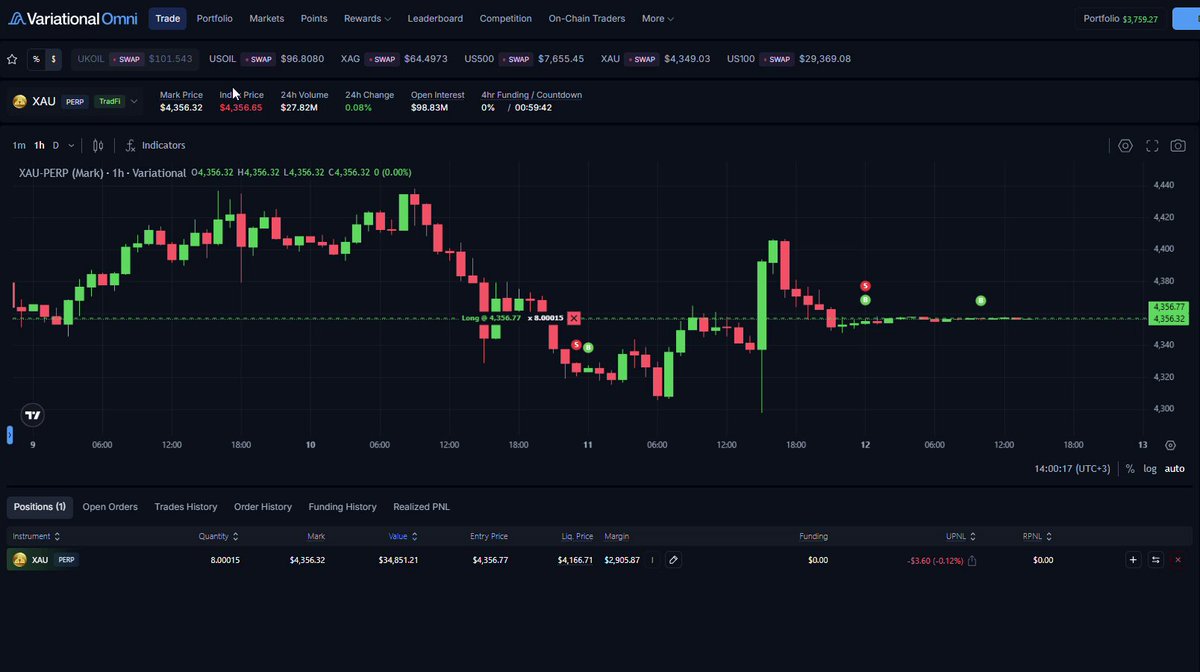Open the Leaderboard page

pos(435,18)
